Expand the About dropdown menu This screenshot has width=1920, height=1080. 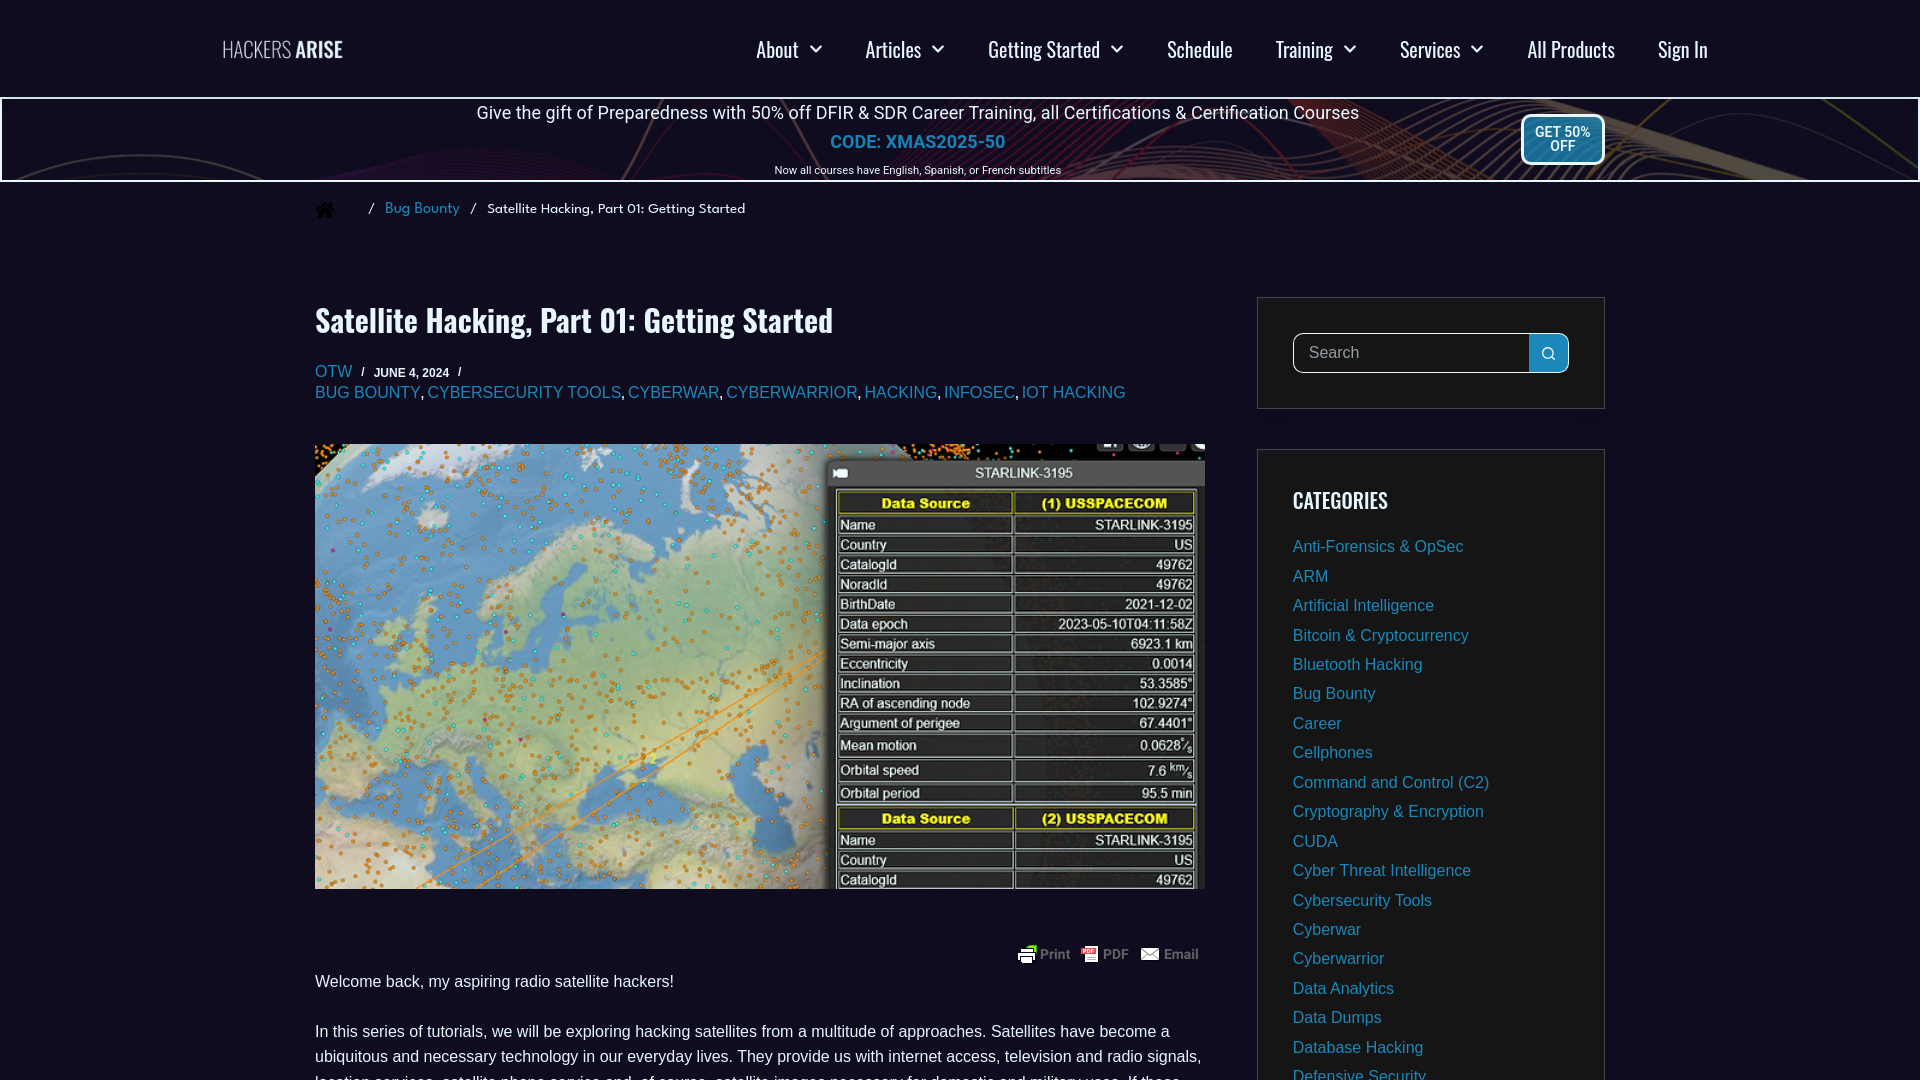pos(816,49)
